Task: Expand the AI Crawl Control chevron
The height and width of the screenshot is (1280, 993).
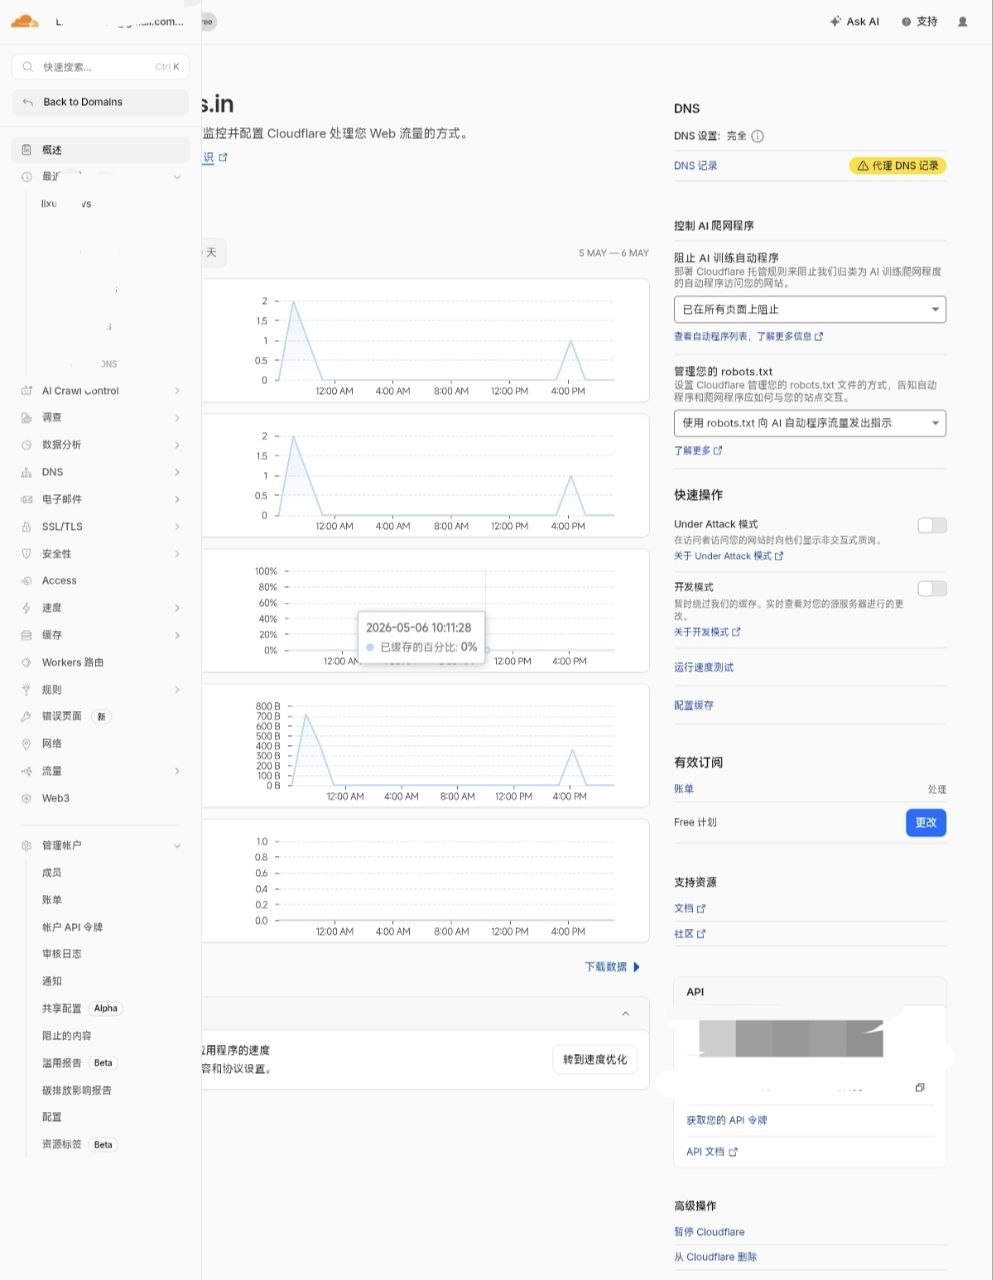Action: [x=177, y=391]
